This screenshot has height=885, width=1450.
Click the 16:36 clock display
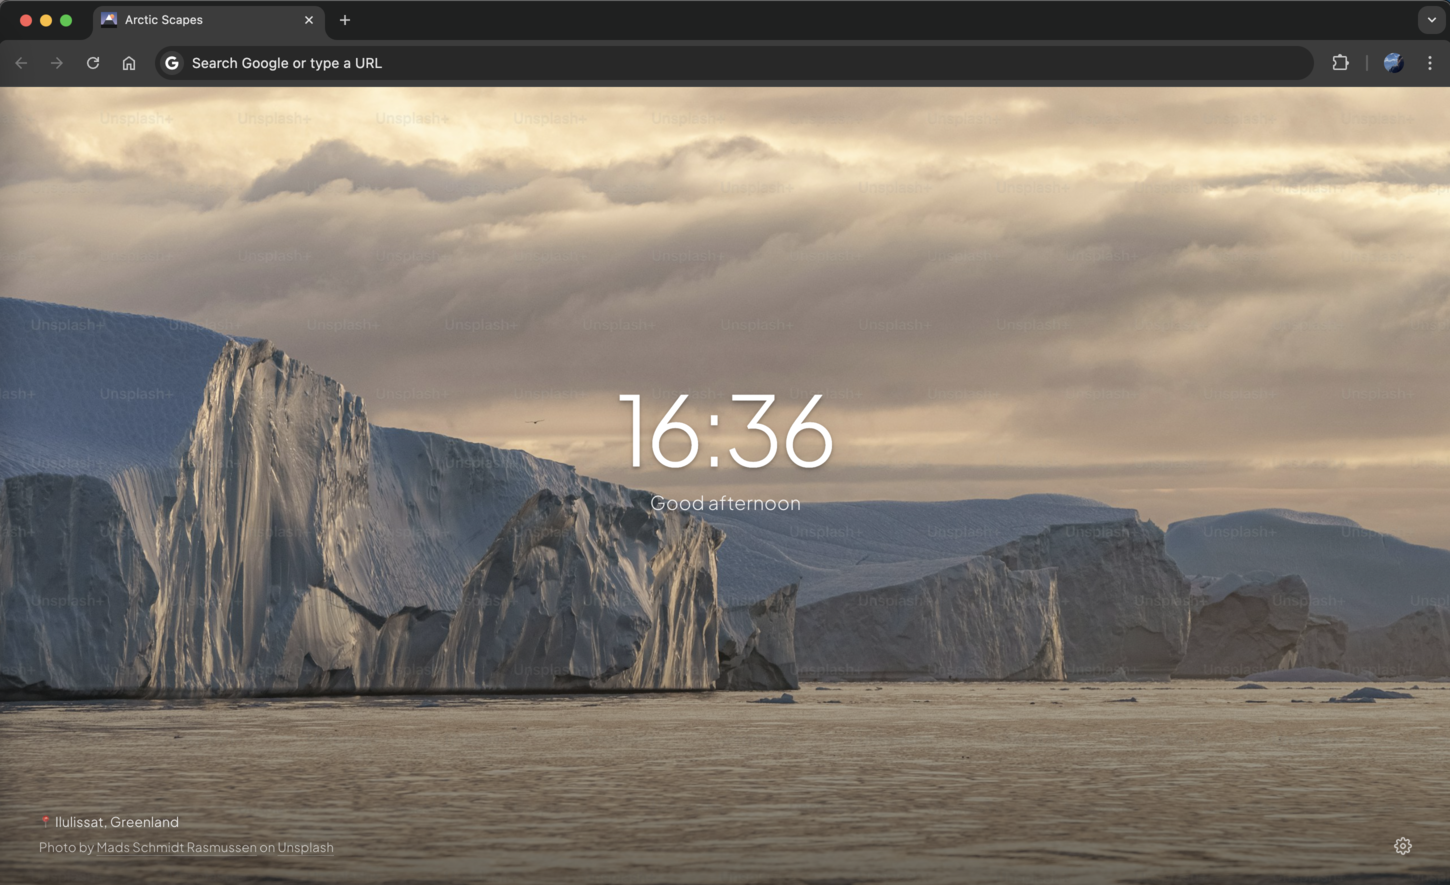click(x=725, y=431)
